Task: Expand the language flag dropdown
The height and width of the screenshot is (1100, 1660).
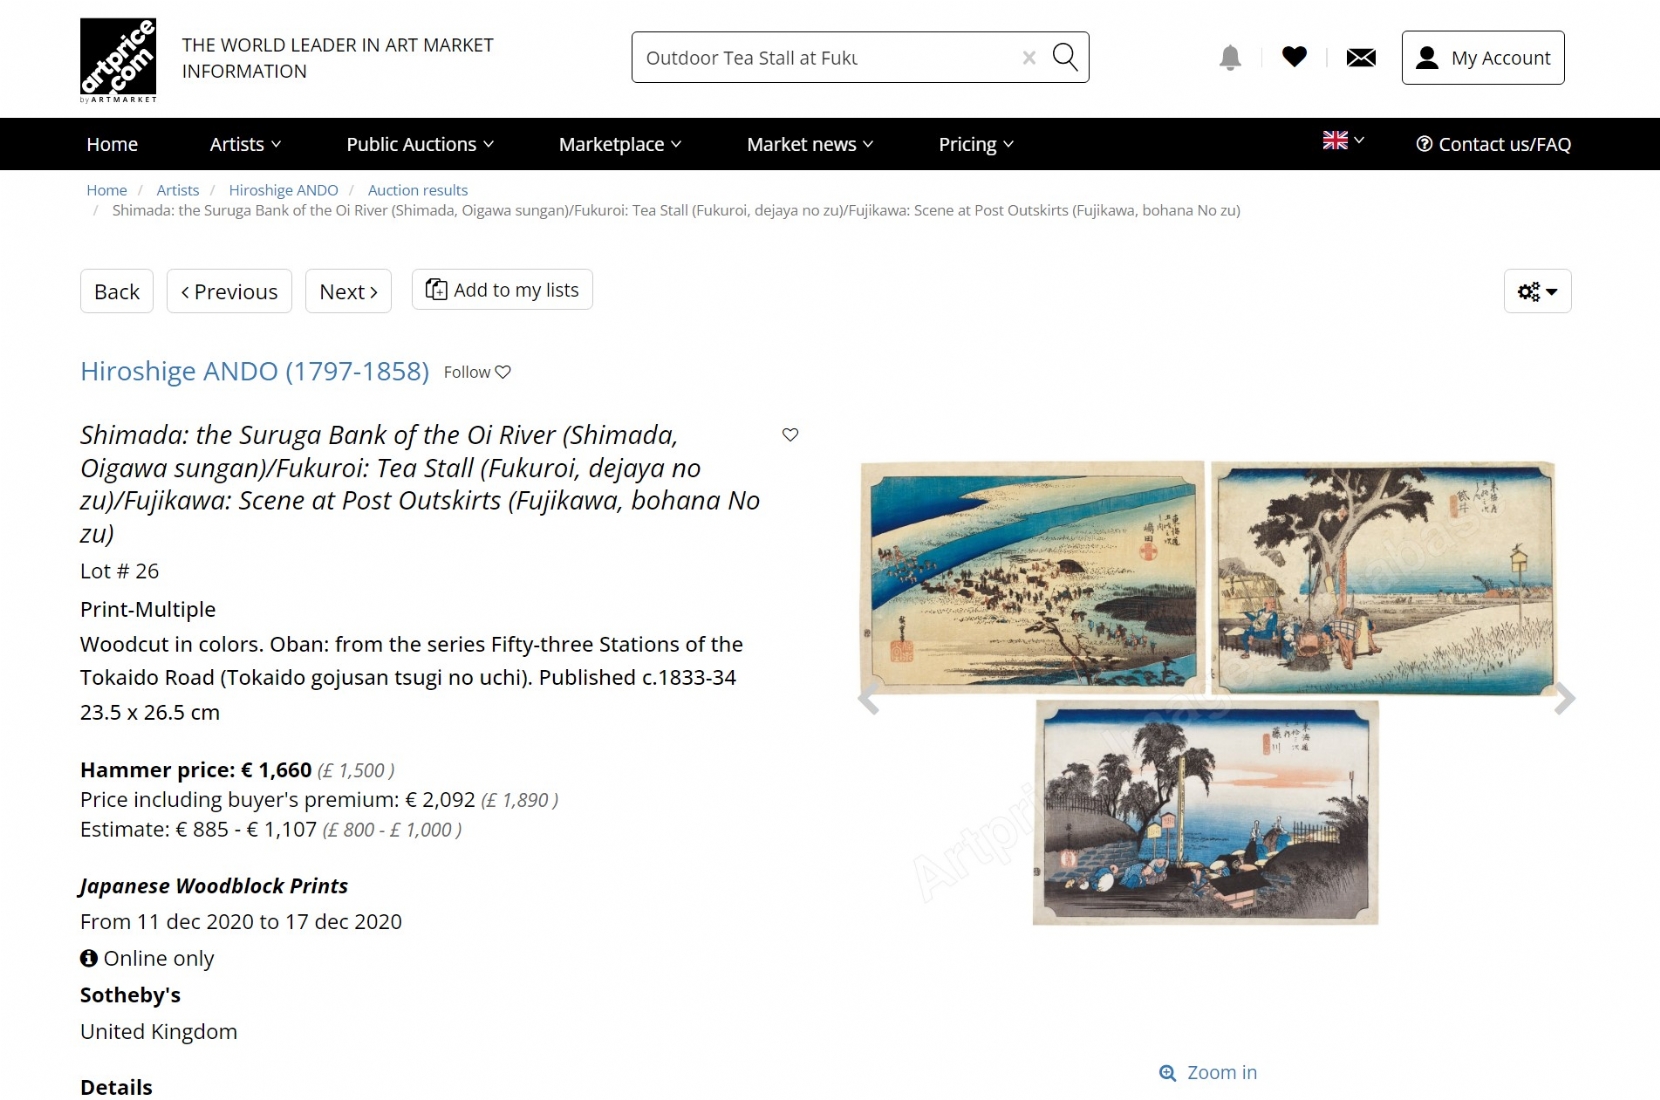Action: [x=1343, y=141]
